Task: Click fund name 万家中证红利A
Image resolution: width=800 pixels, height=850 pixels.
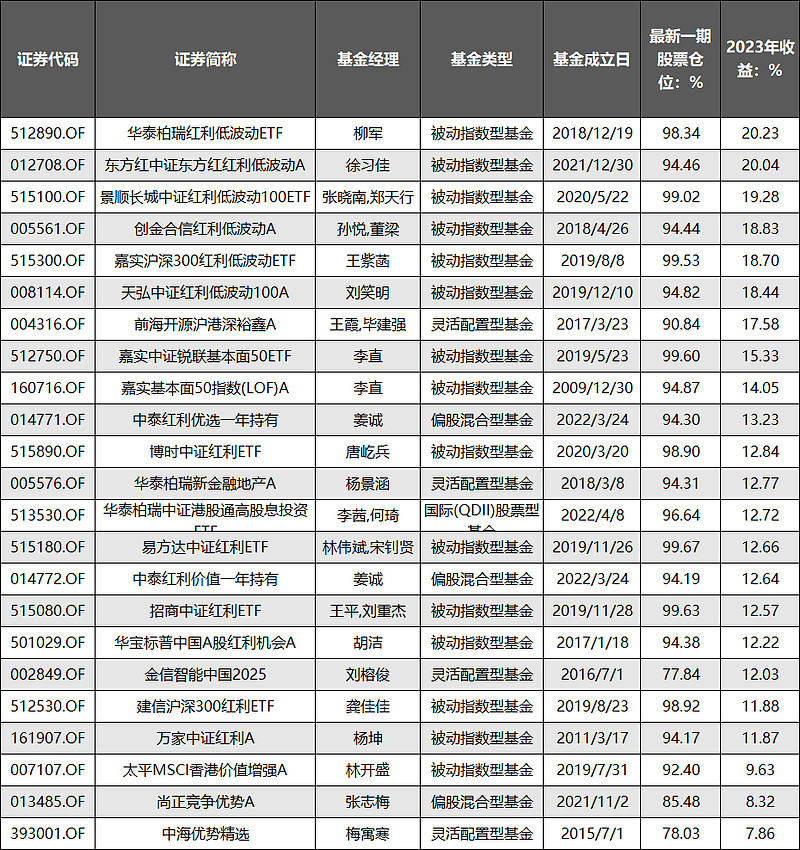Action: click(205, 738)
